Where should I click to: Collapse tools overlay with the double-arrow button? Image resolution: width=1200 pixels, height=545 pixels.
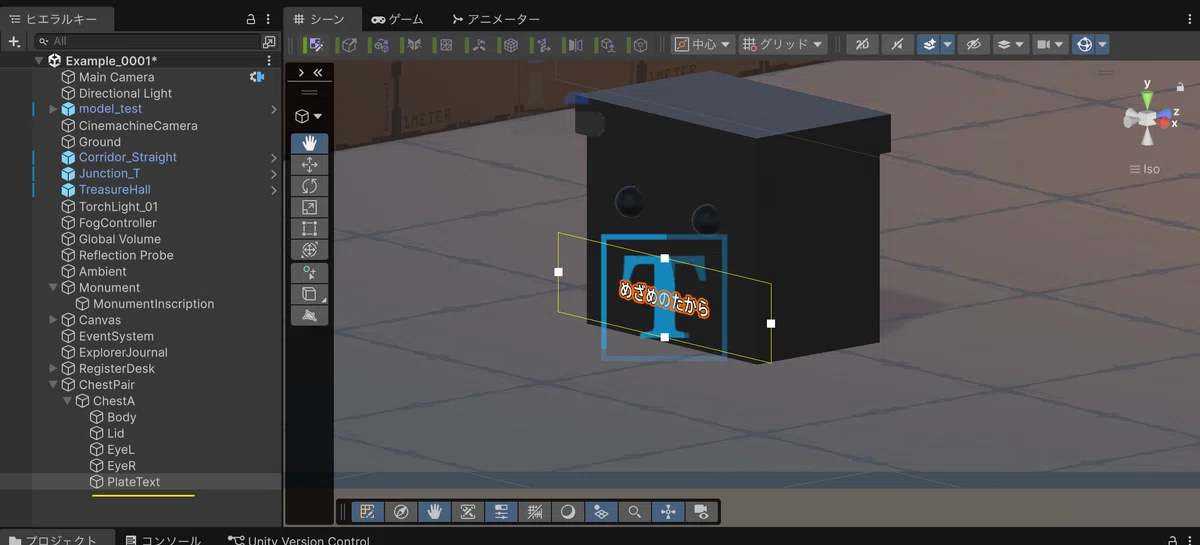pos(318,73)
